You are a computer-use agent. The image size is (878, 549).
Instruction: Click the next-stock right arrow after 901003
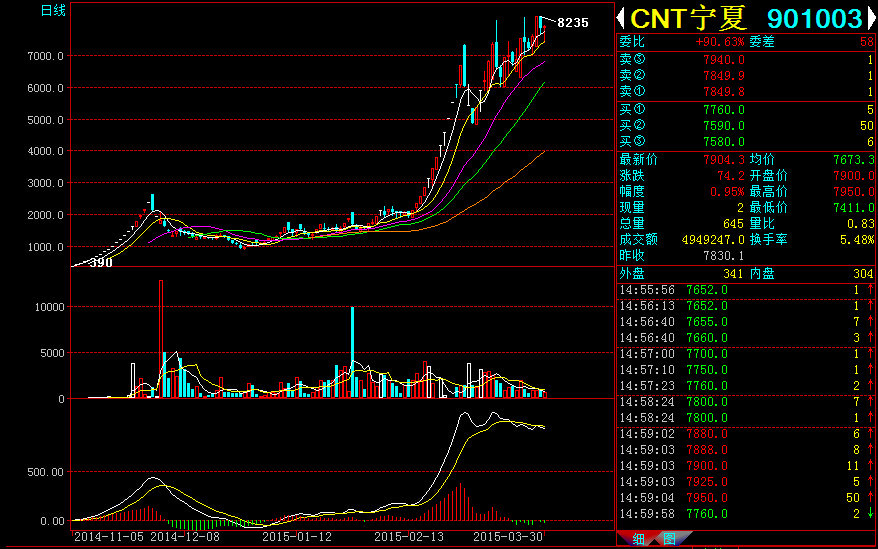click(x=872, y=18)
